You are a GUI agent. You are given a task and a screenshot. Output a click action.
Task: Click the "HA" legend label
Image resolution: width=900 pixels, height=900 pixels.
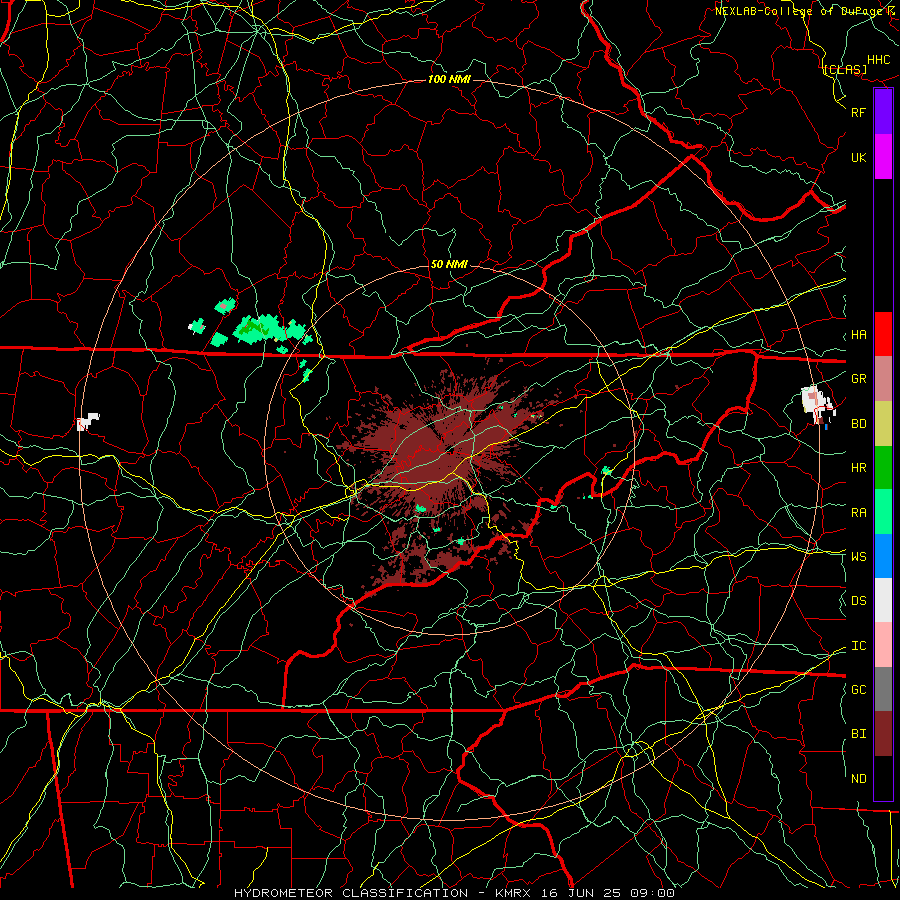pyautogui.click(x=859, y=335)
